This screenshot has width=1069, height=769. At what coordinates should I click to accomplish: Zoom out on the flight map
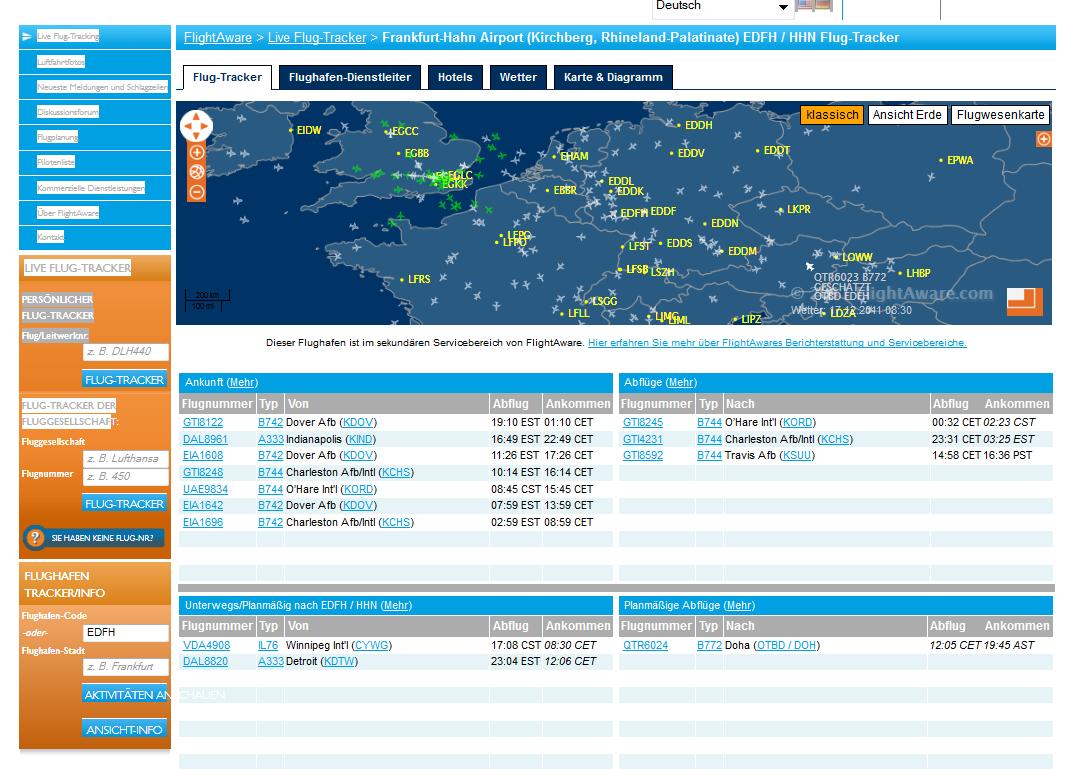point(197,191)
